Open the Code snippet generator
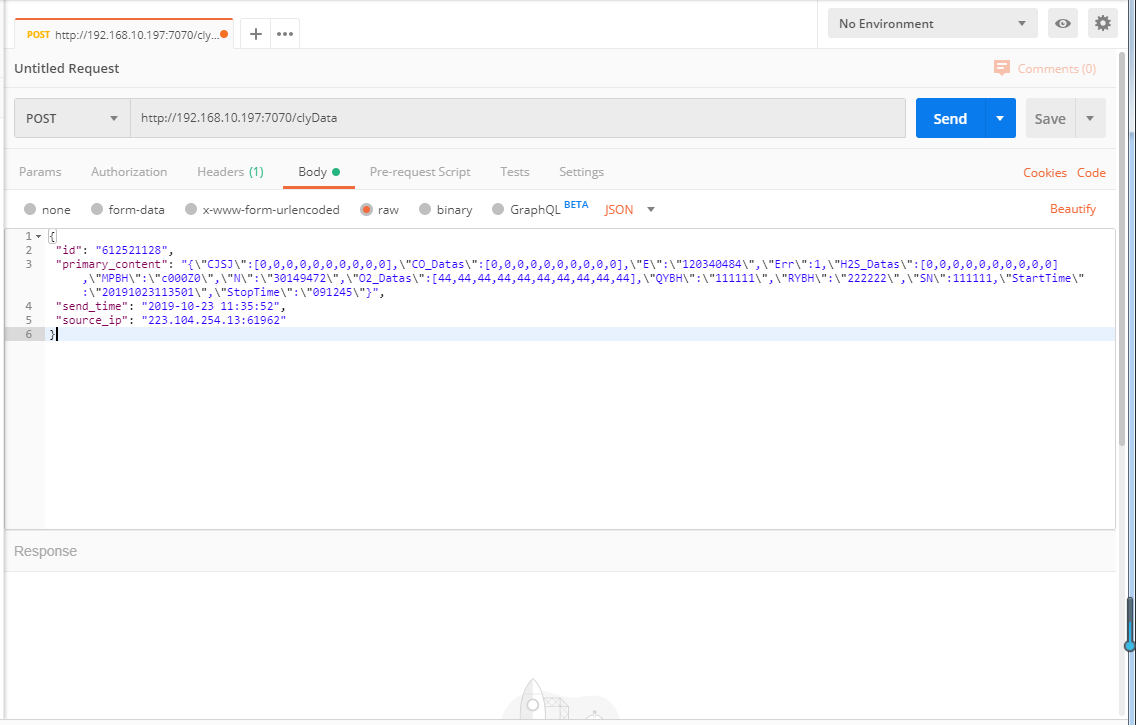1136x725 pixels. (1091, 172)
